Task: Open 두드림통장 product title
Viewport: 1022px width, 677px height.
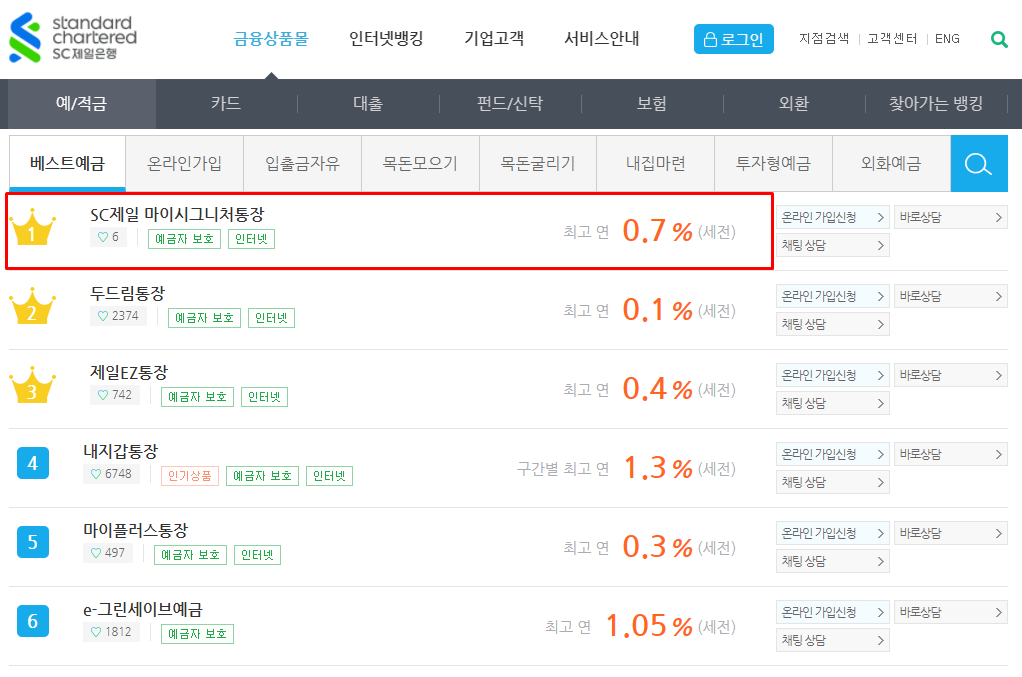Action: pos(128,293)
